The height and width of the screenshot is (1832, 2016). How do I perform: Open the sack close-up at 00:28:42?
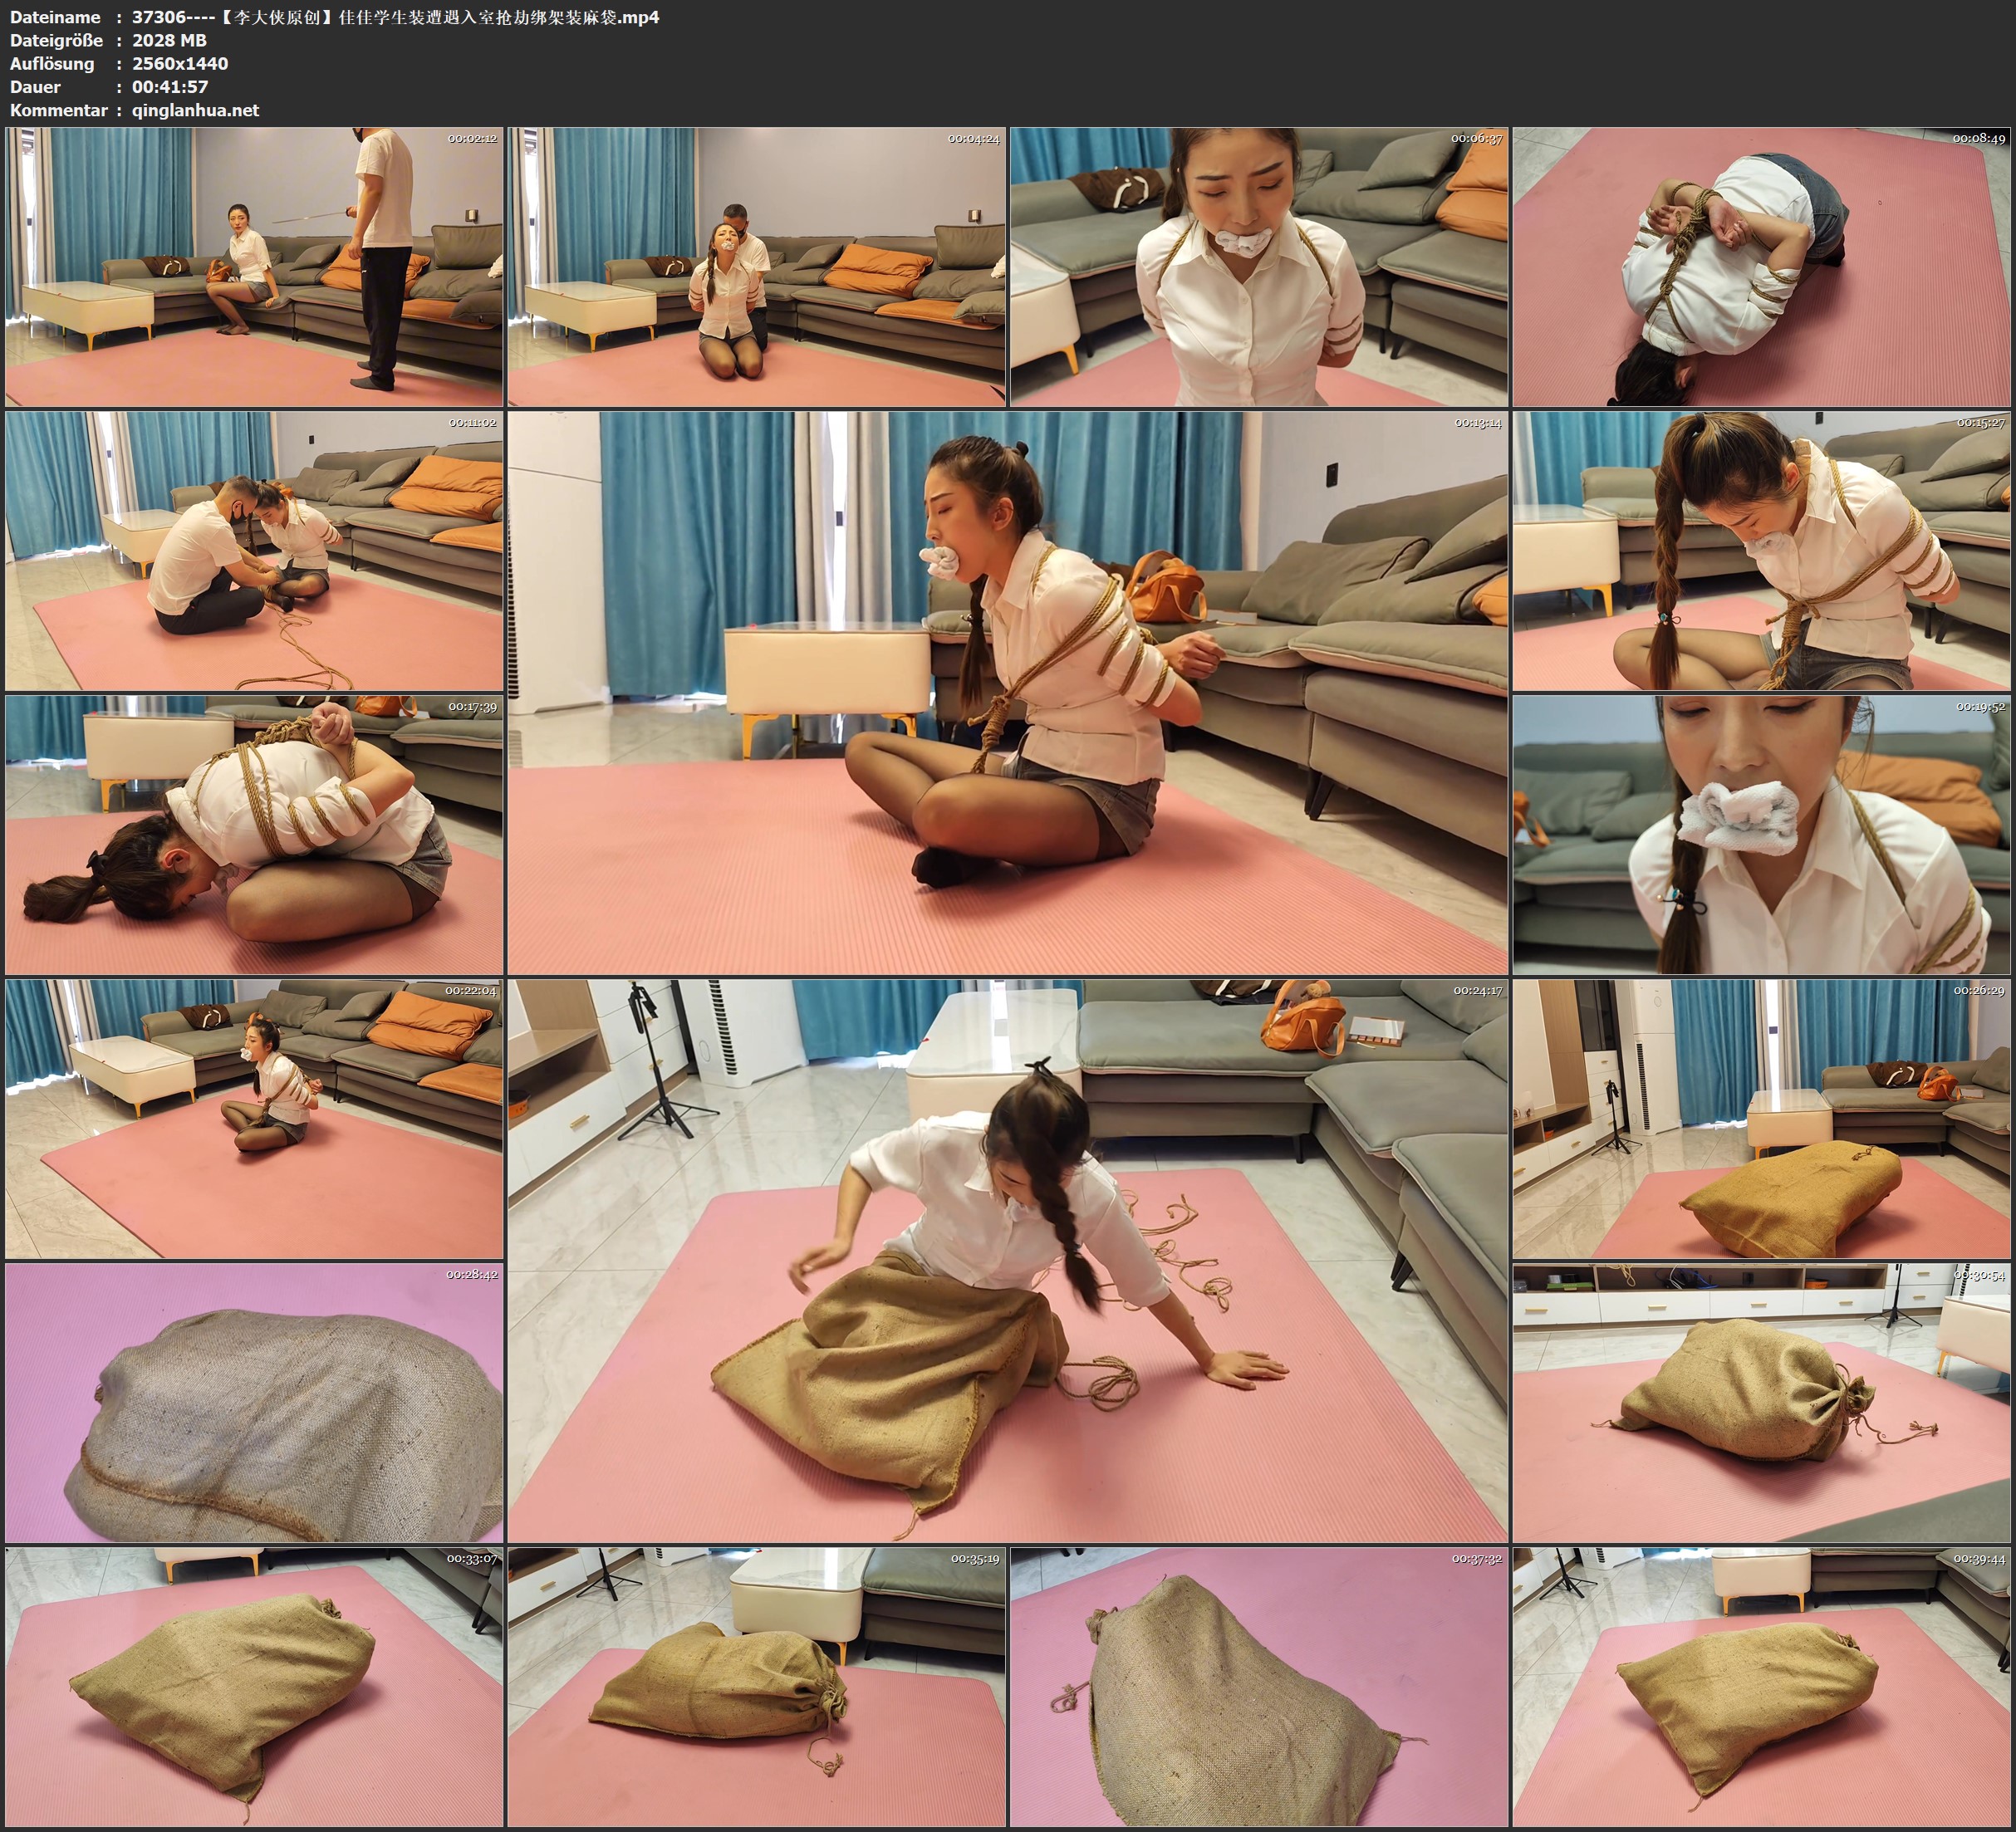254,1402
